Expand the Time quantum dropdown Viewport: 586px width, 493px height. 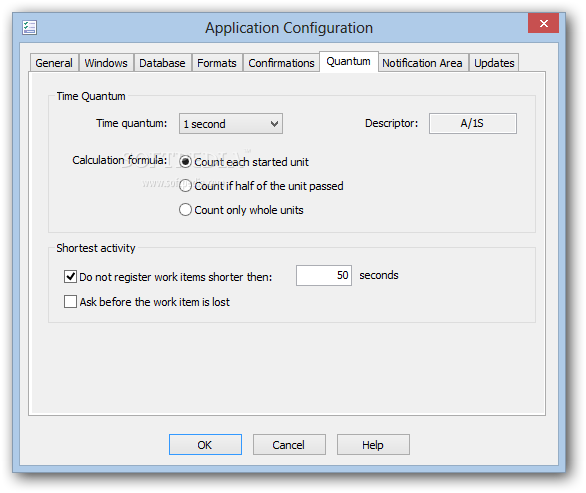[x=231, y=124]
